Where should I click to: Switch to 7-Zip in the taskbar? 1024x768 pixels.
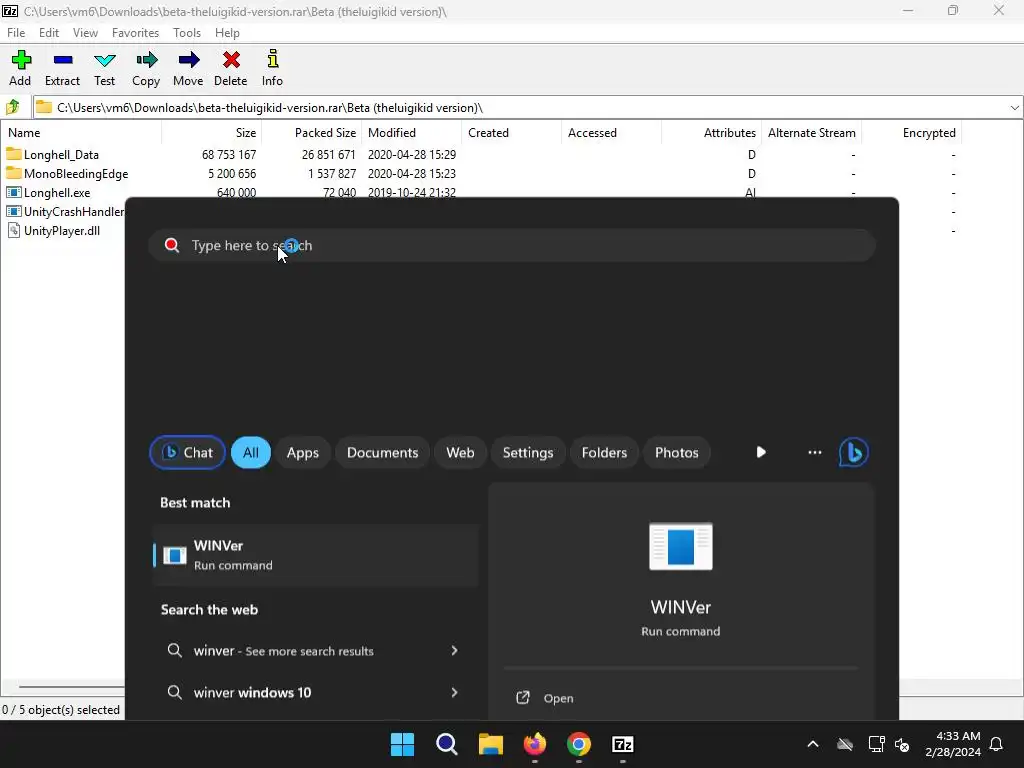tap(623, 744)
